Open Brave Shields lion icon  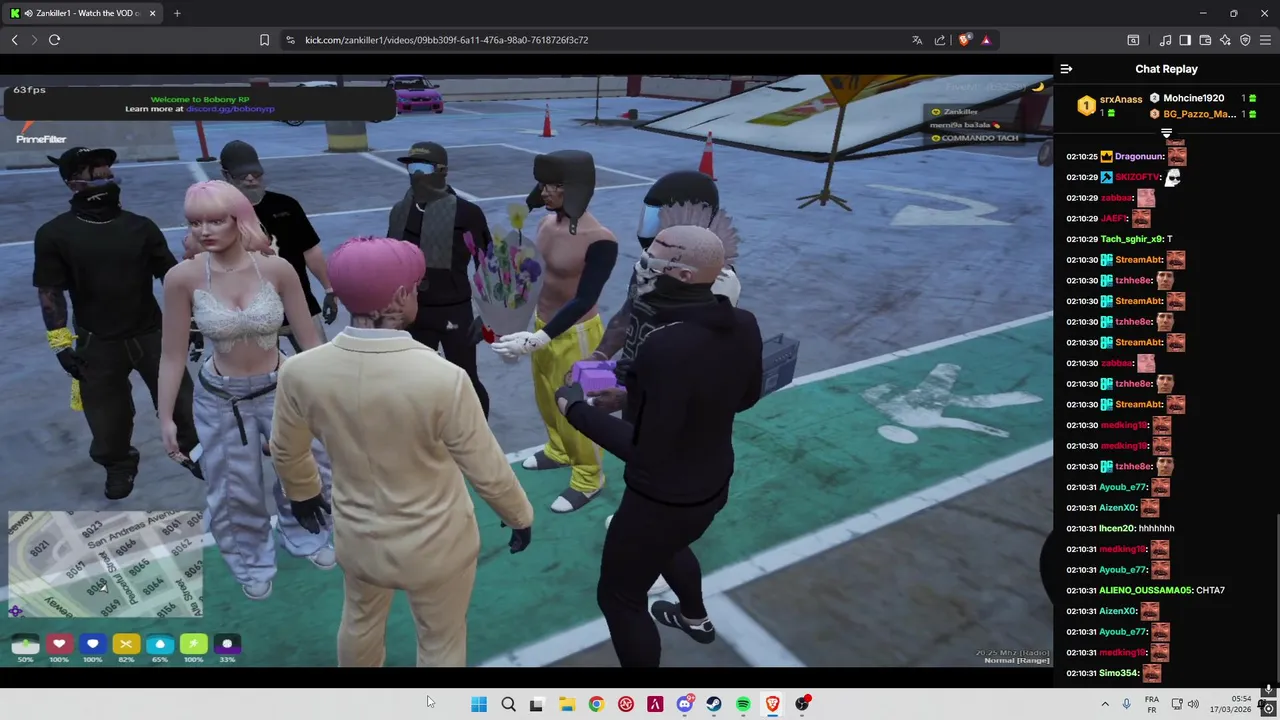(964, 40)
